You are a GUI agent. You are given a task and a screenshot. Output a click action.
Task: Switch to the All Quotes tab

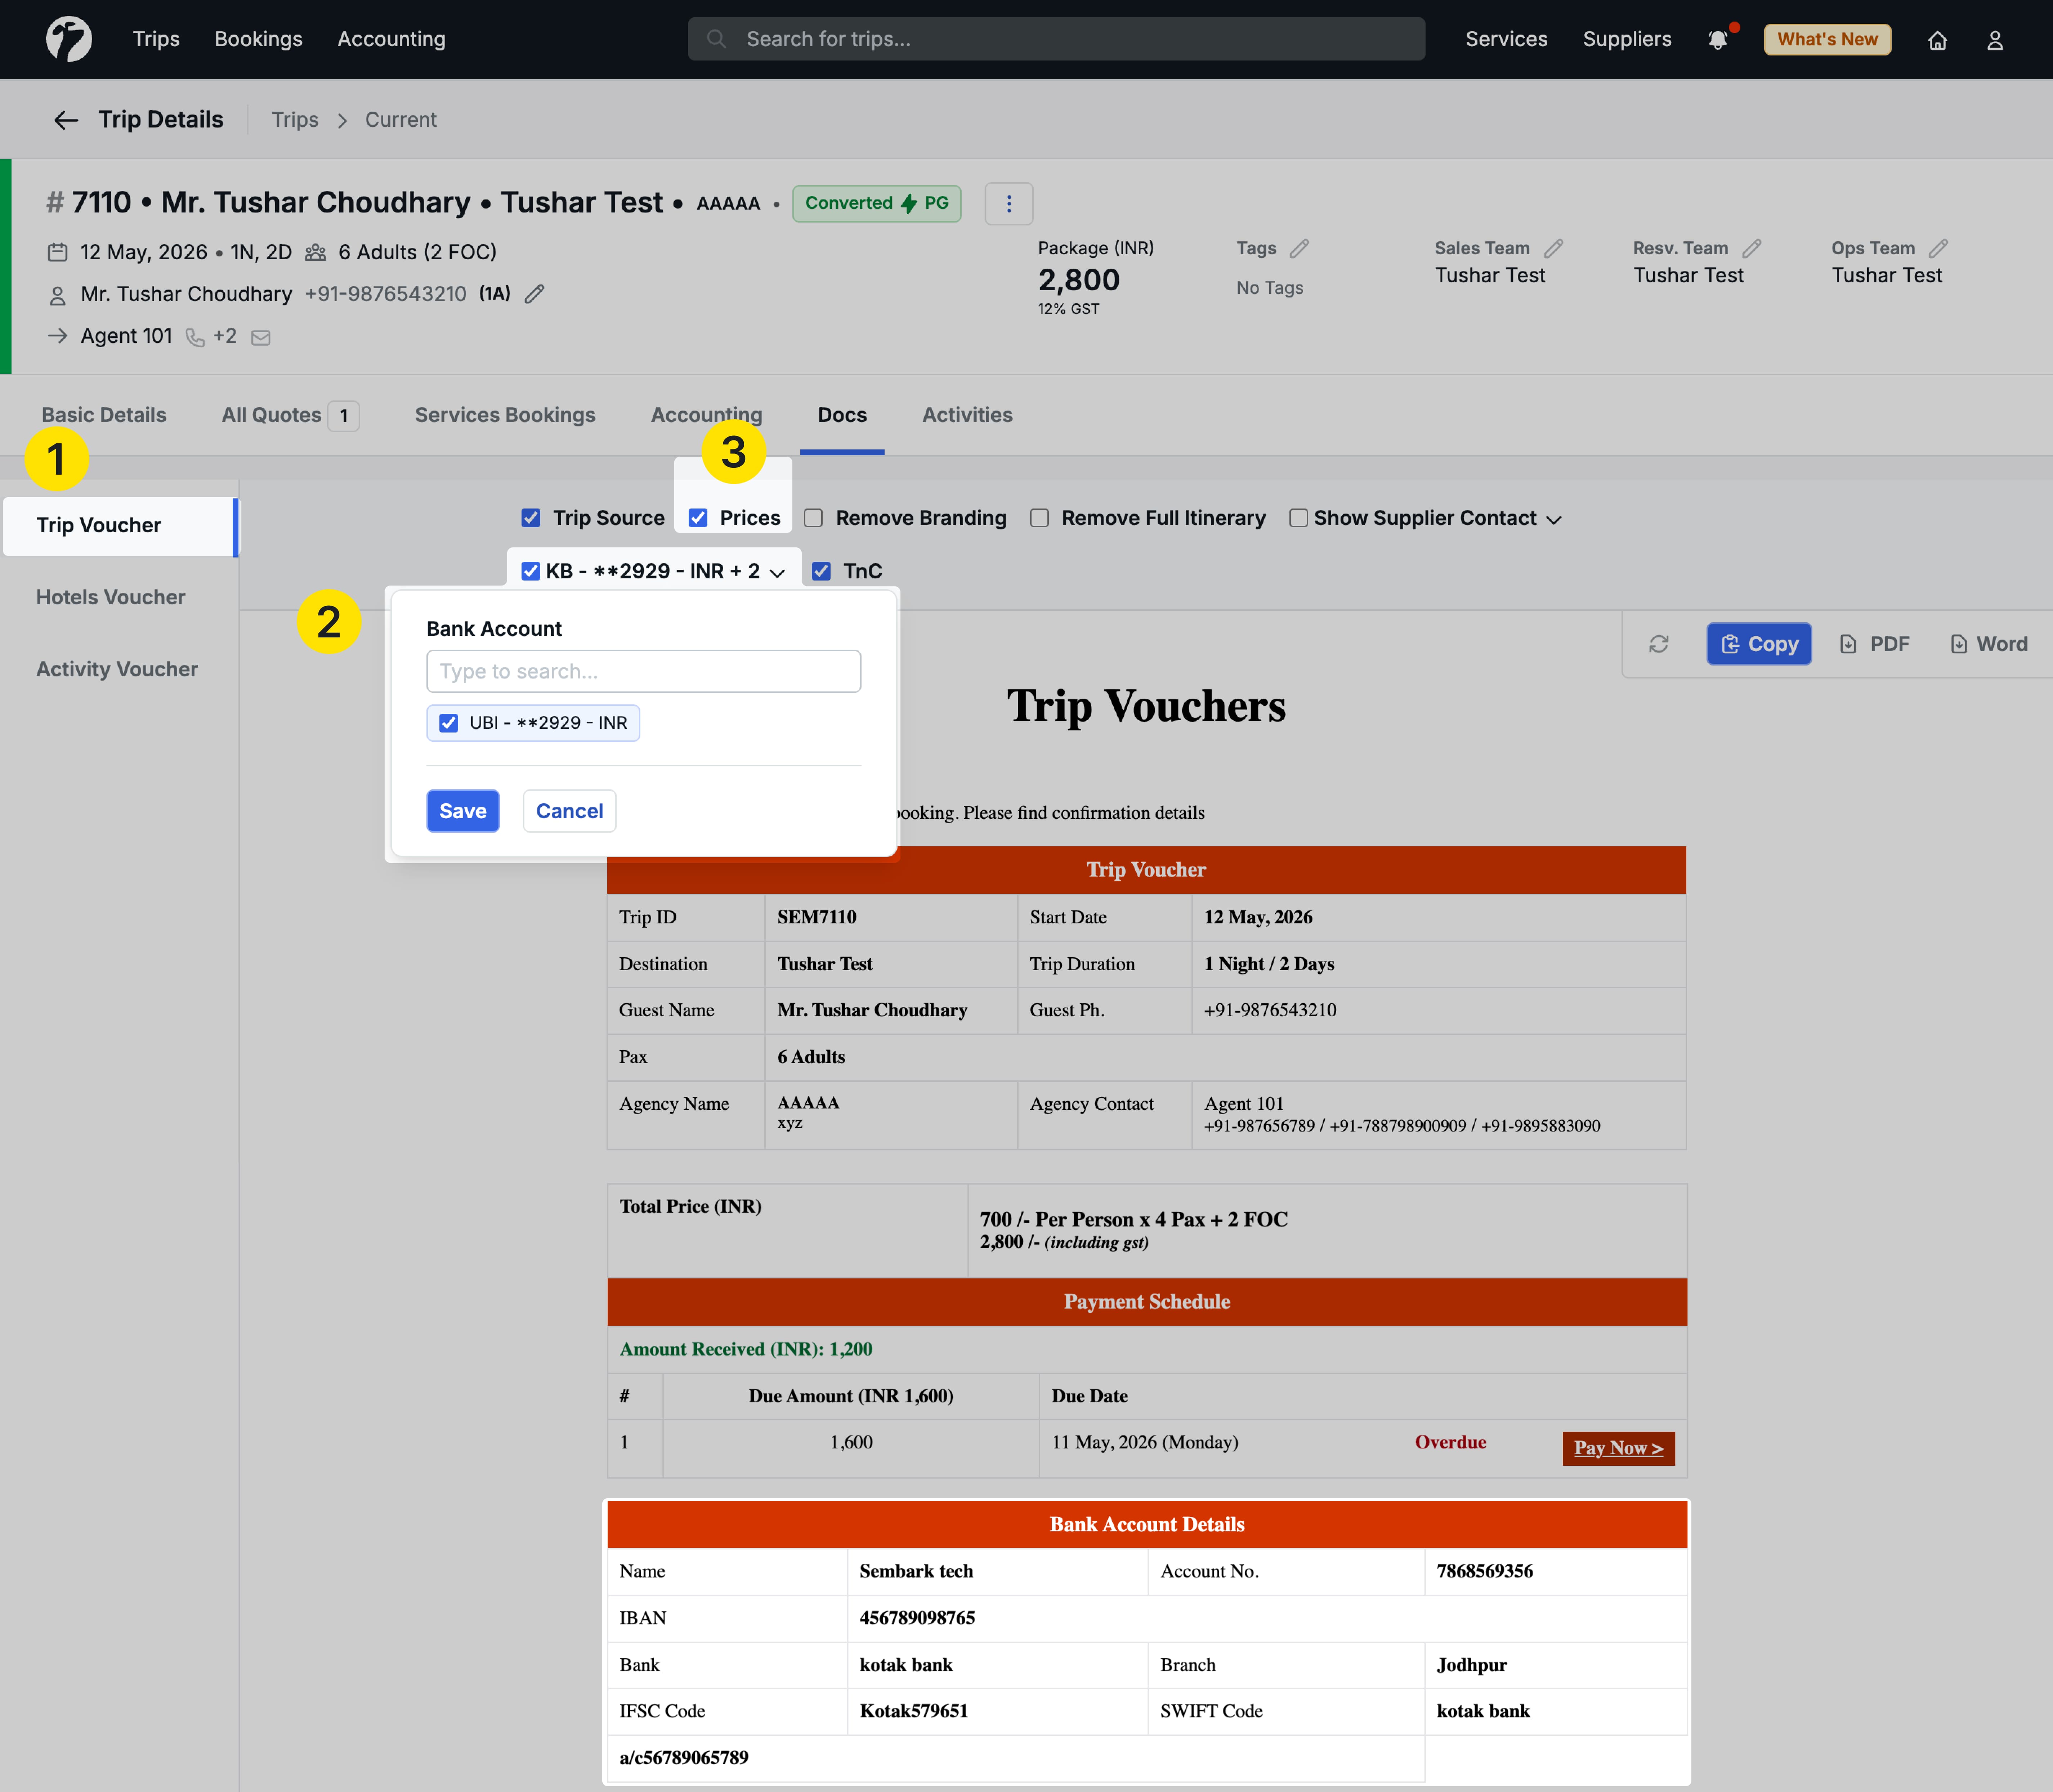coord(290,415)
